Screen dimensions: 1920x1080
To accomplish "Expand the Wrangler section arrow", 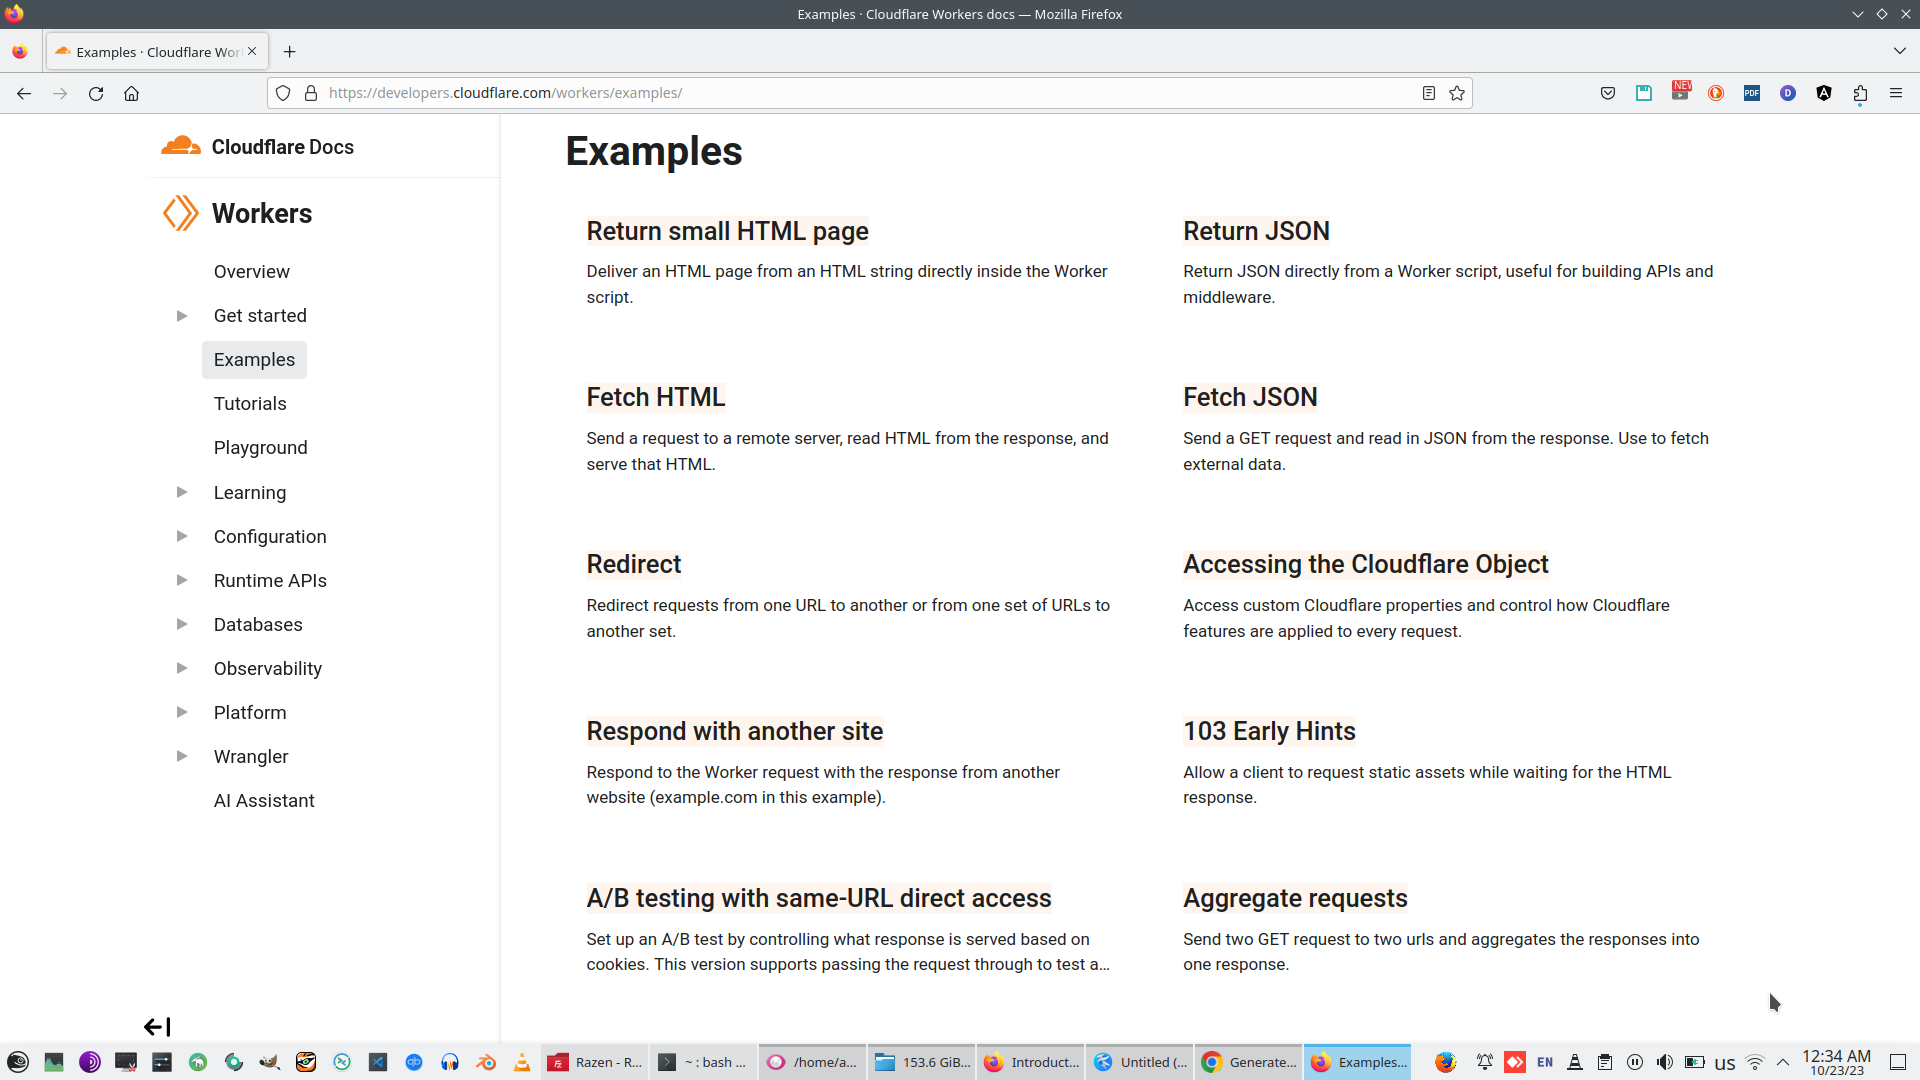I will point(182,756).
